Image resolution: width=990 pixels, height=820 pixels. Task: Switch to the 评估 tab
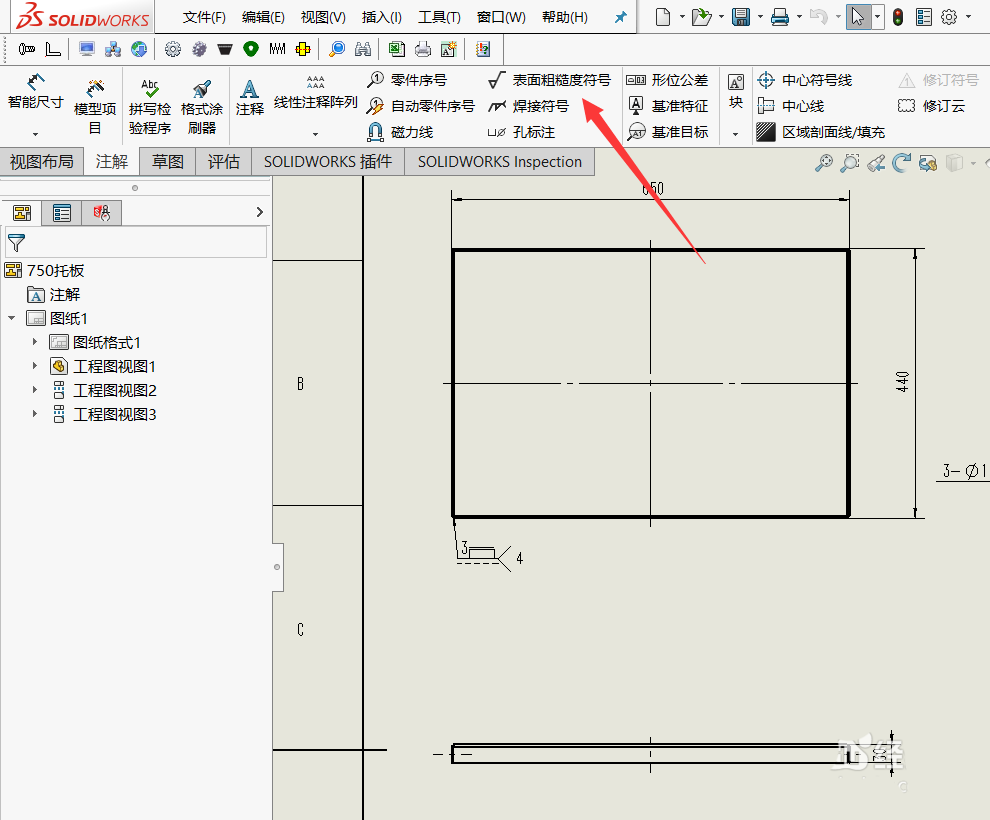click(x=224, y=162)
